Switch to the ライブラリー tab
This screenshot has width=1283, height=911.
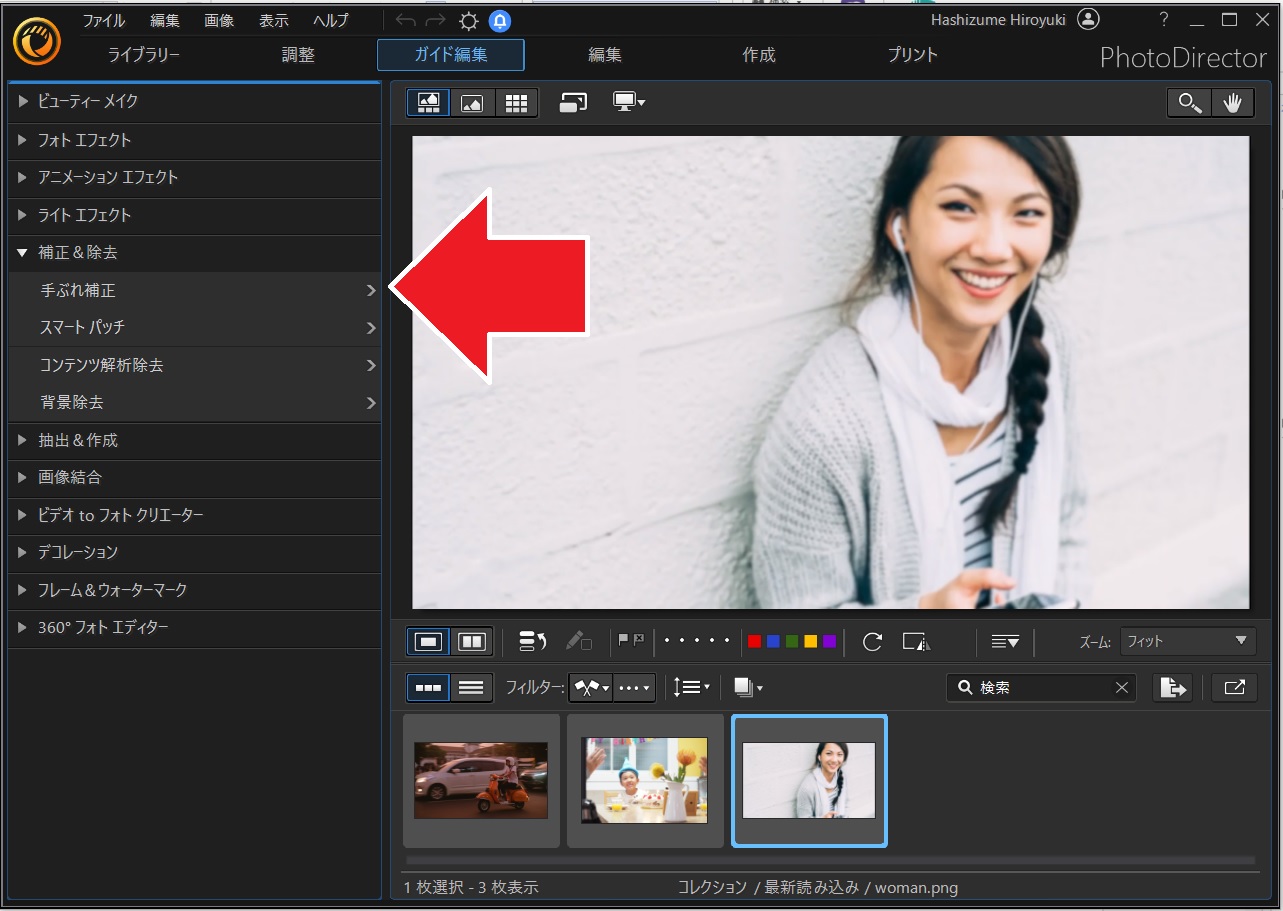tap(144, 55)
